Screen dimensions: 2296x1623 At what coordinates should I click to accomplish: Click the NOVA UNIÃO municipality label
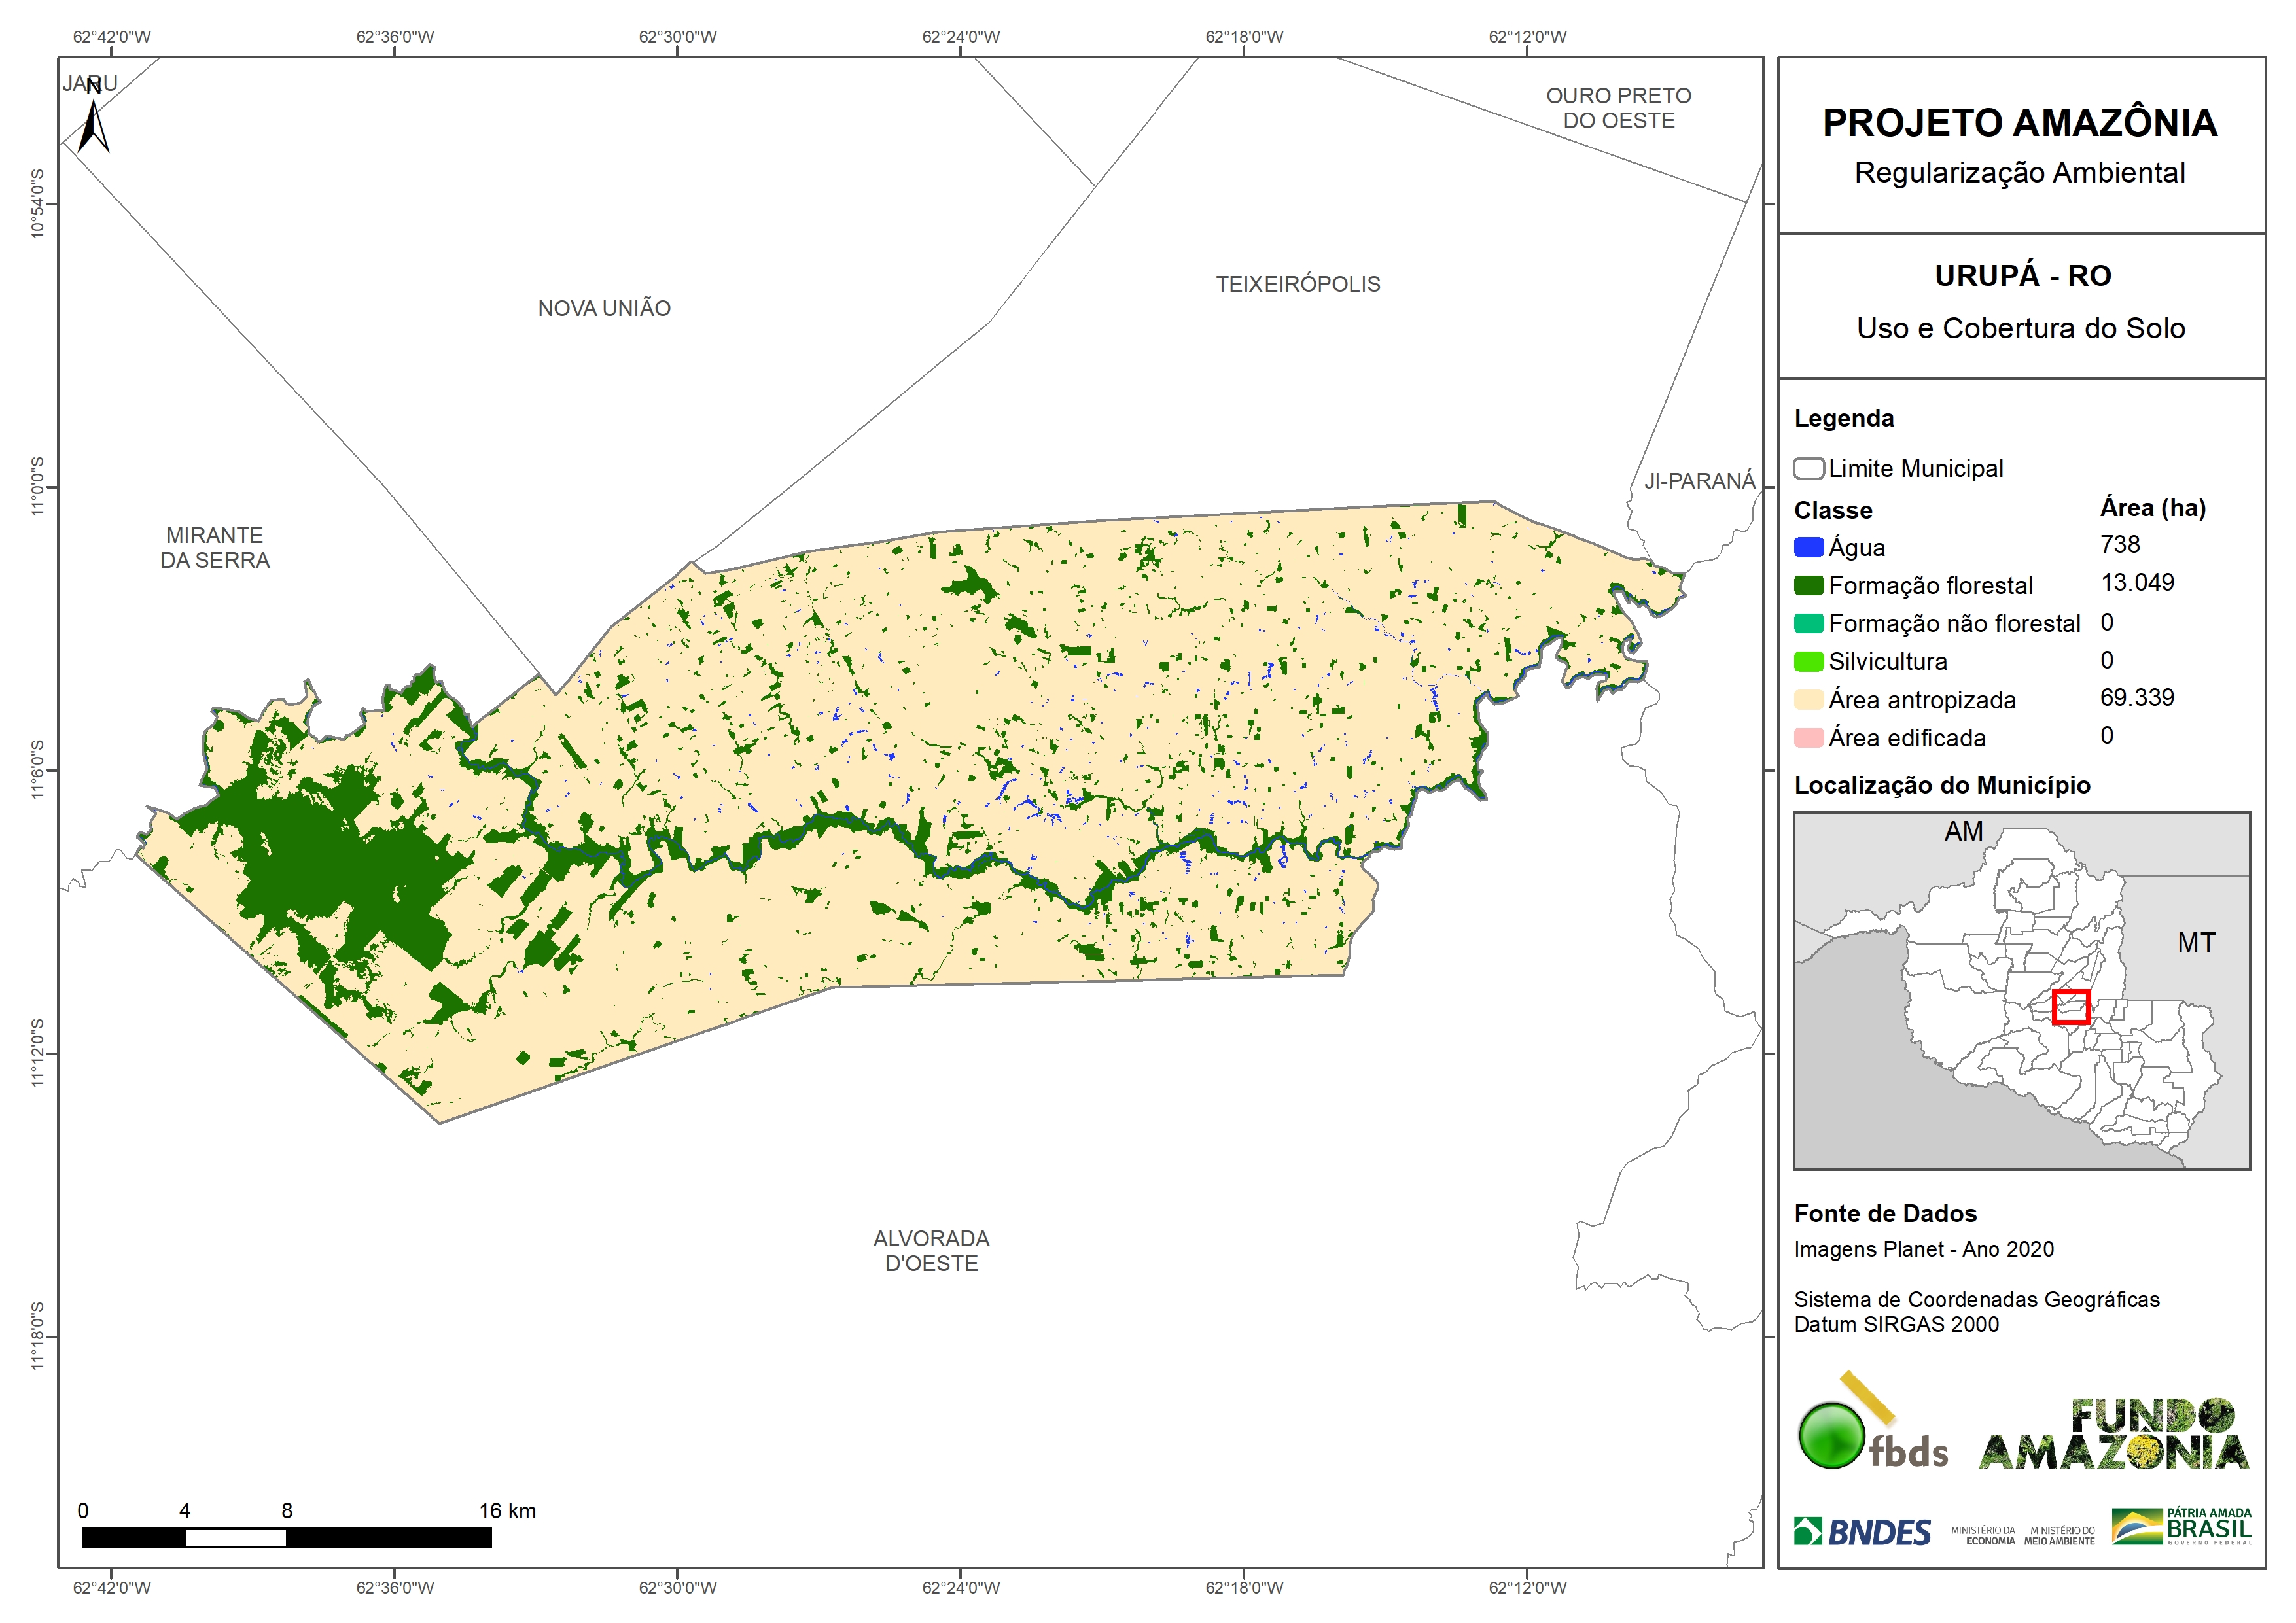tap(604, 308)
